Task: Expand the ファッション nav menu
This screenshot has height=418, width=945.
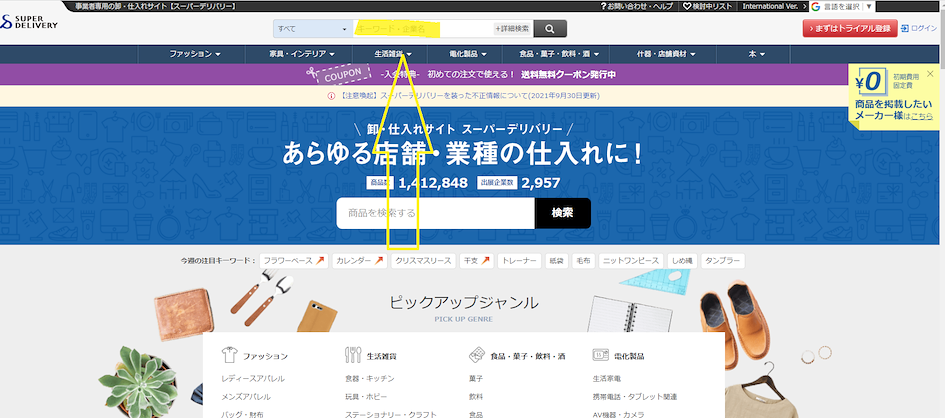Action: [x=194, y=54]
